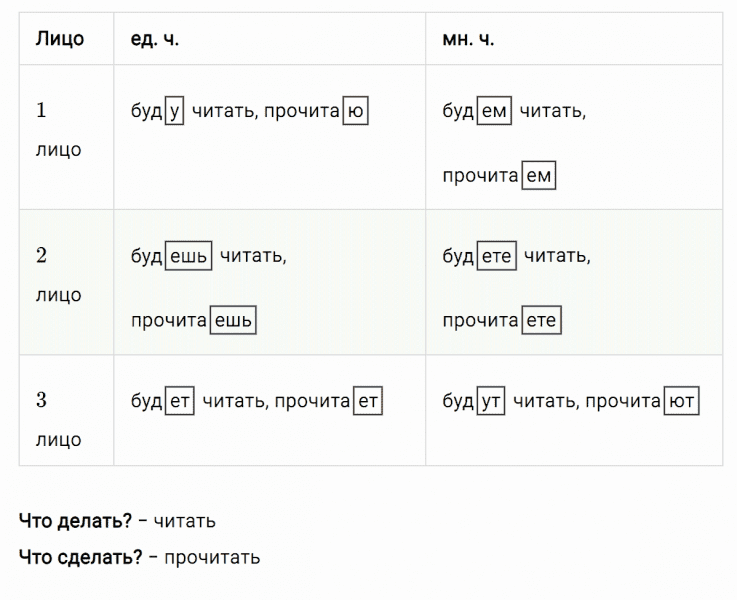The width and height of the screenshot is (737, 600).
Task: Click the "Лицо" column header
Action: (60, 39)
